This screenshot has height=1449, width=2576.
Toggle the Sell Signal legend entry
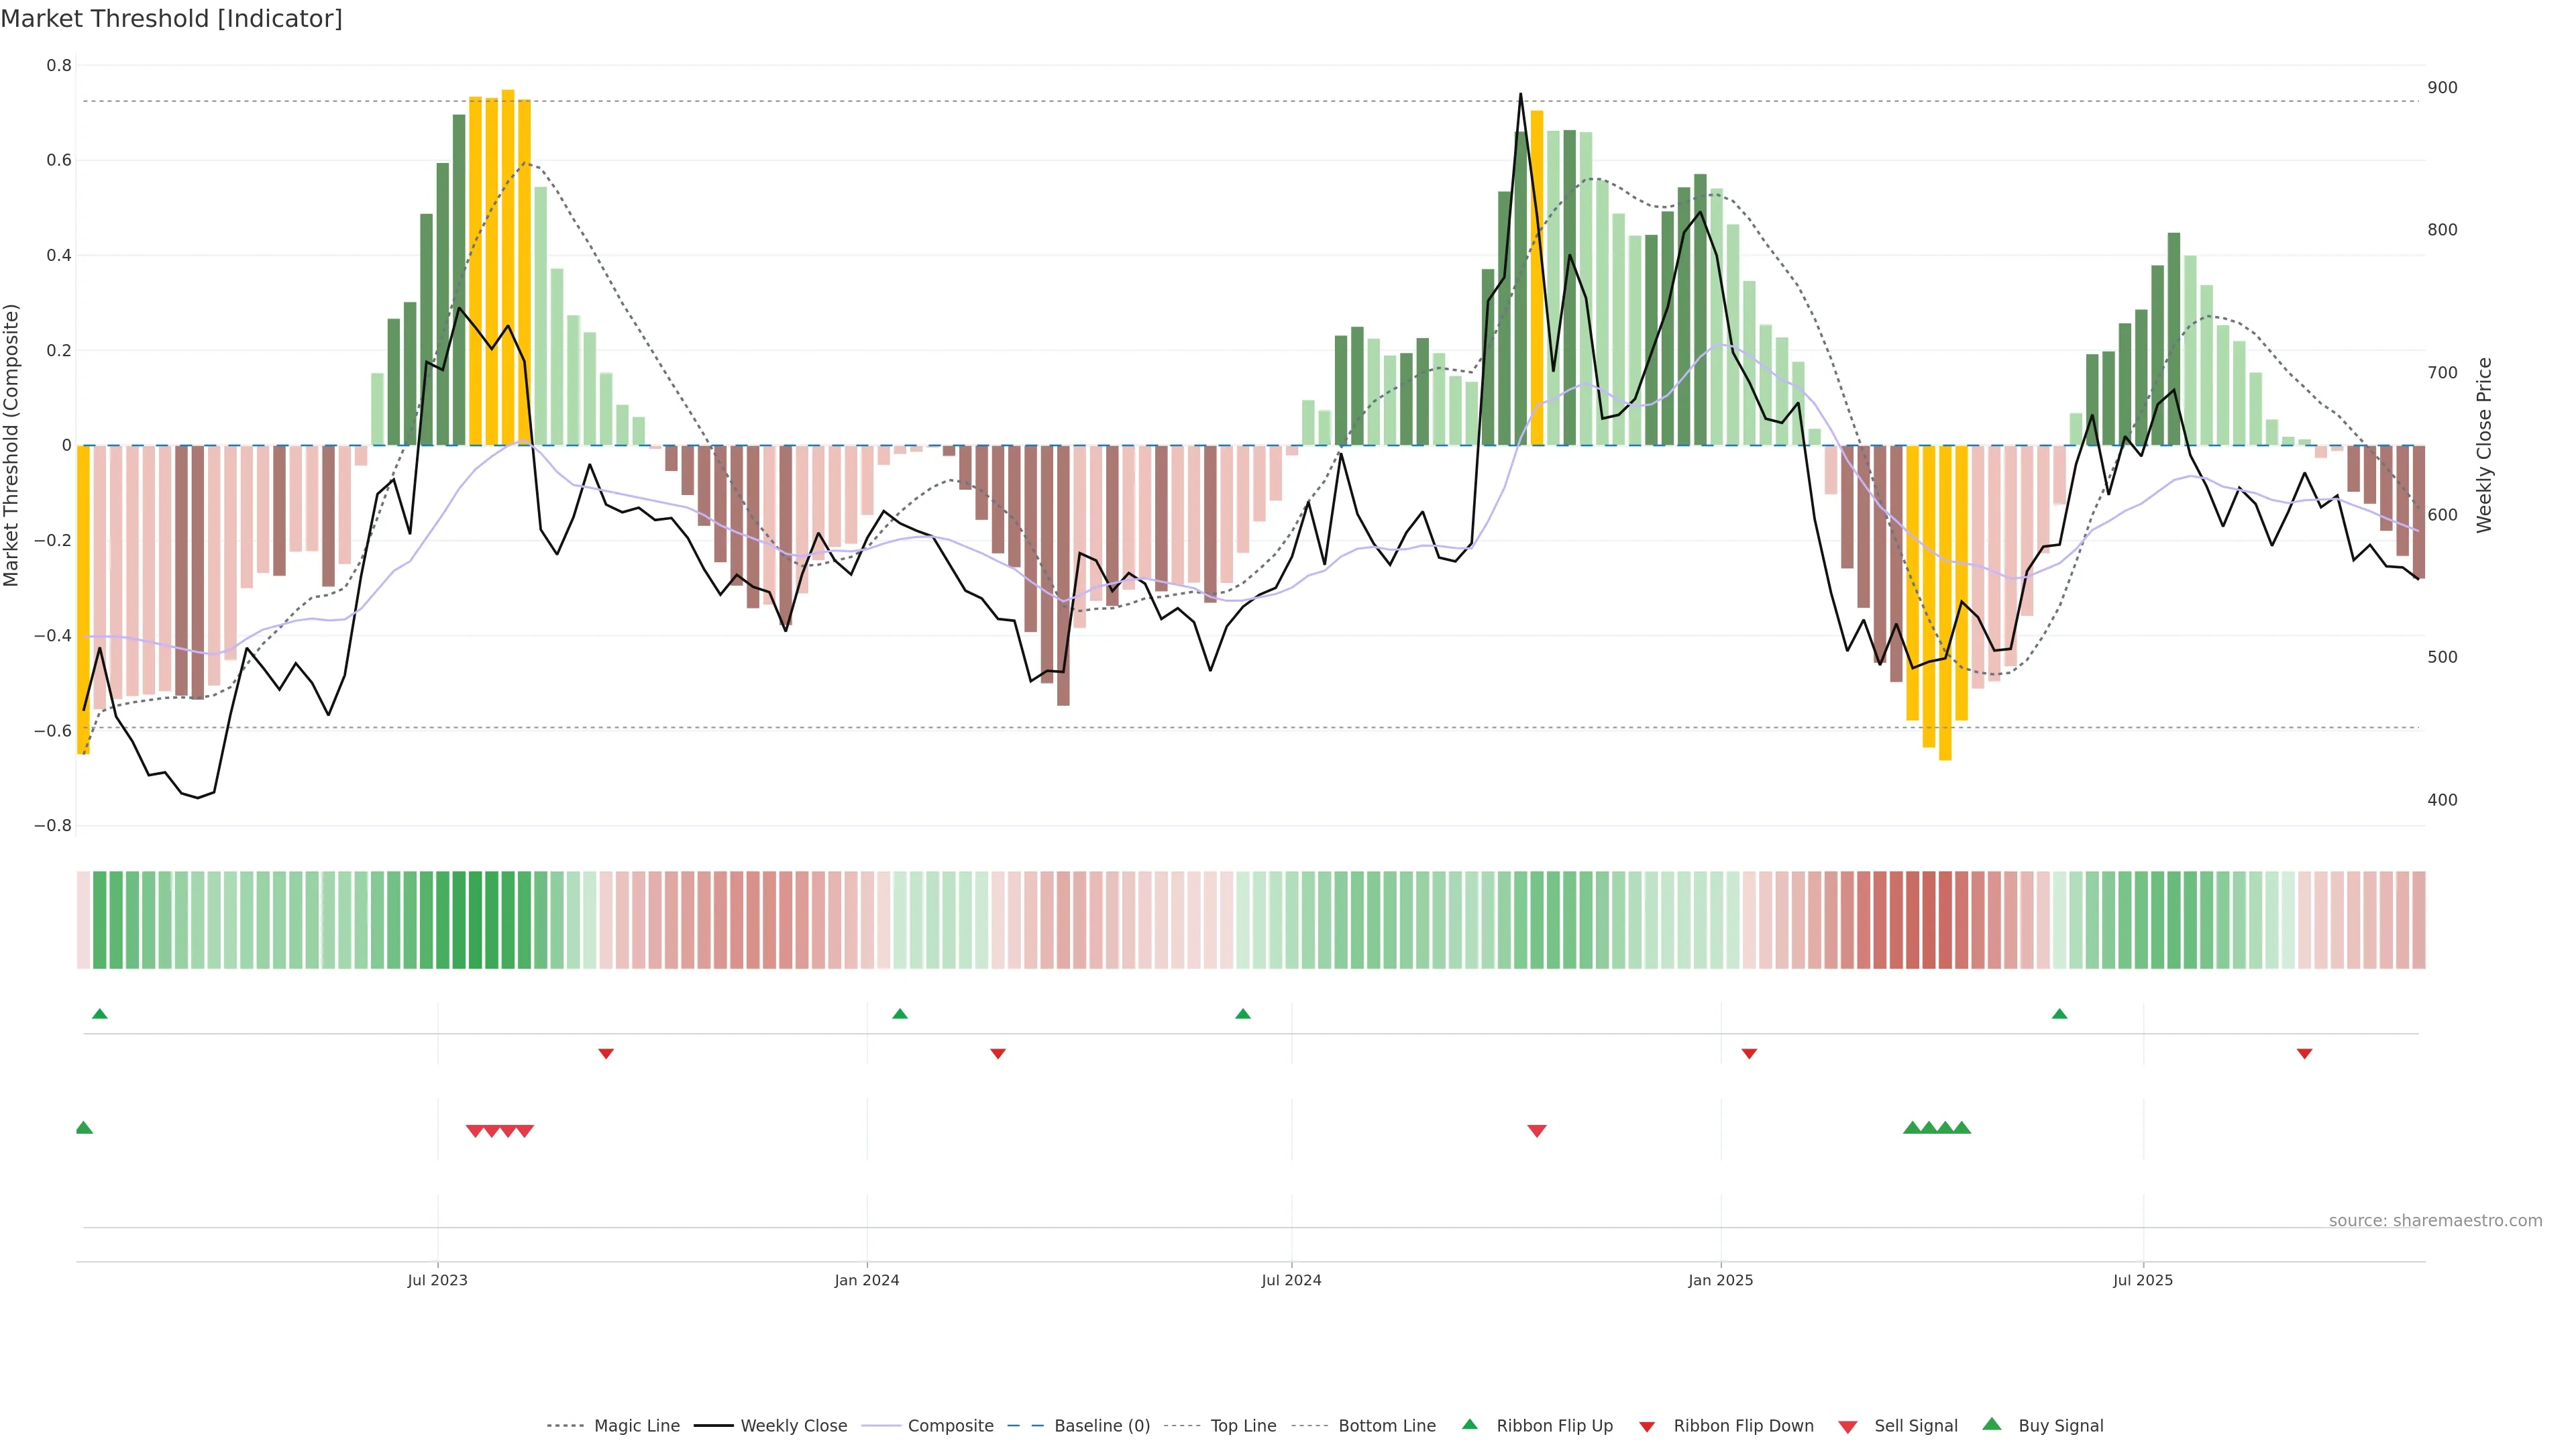tap(1915, 1425)
